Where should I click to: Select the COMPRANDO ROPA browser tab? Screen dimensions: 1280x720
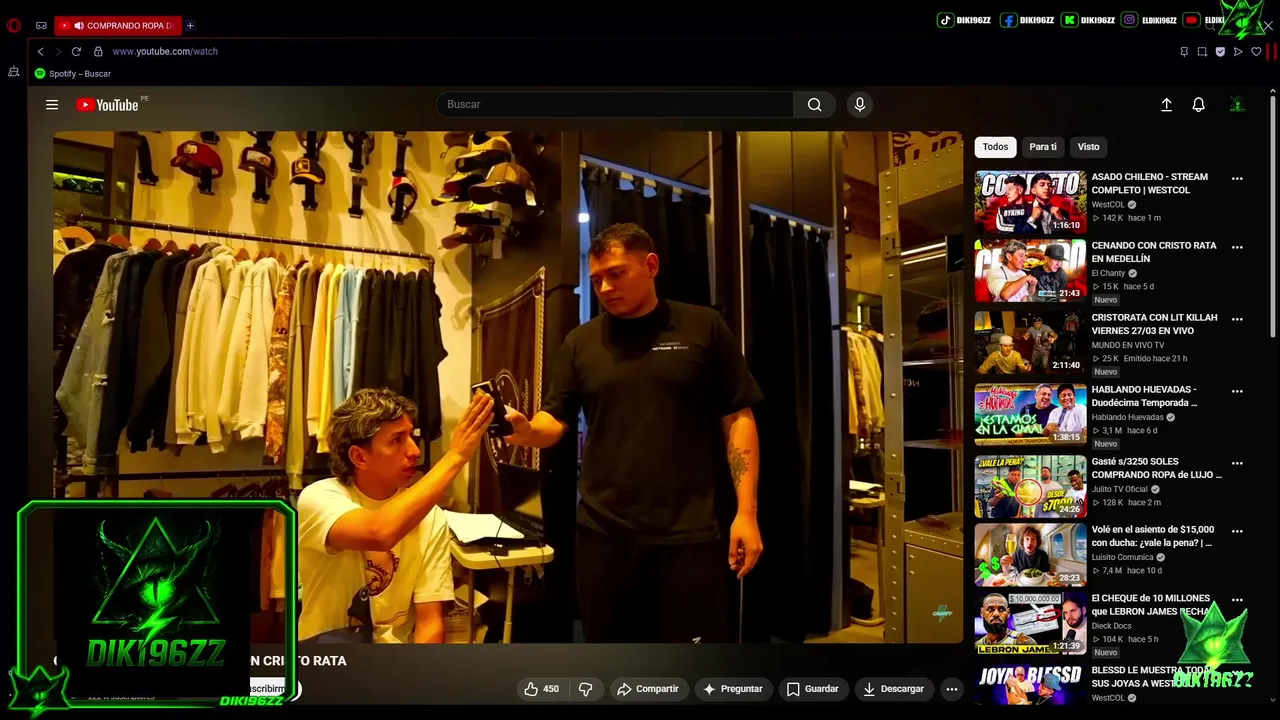[x=118, y=26]
